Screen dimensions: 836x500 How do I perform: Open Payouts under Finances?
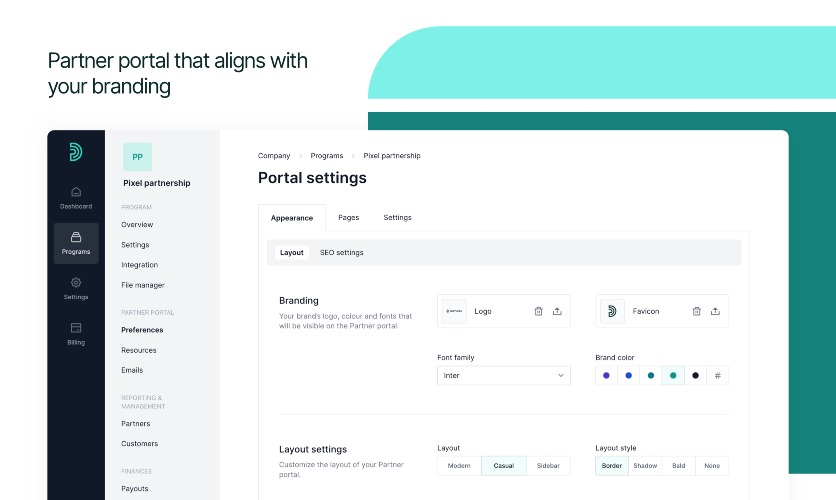(135, 489)
